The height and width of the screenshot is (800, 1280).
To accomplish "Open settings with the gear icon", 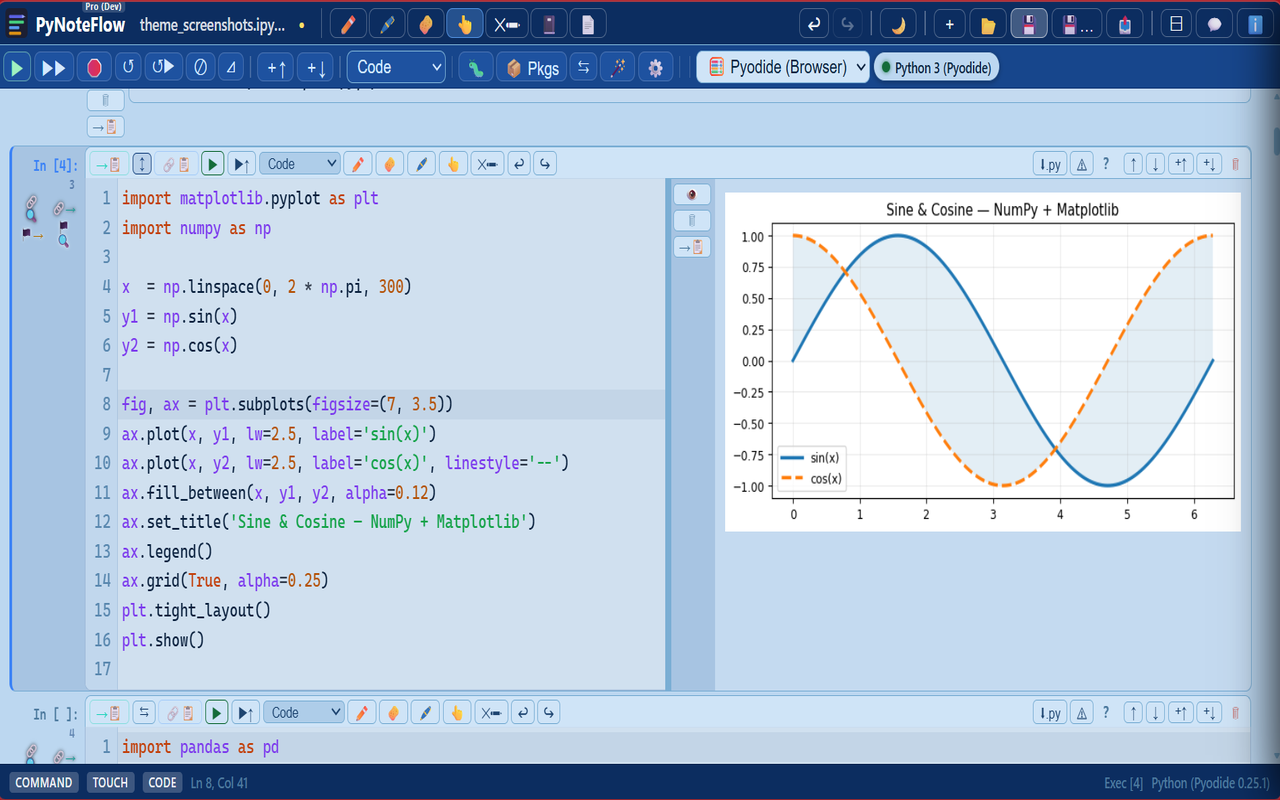I will click(656, 67).
